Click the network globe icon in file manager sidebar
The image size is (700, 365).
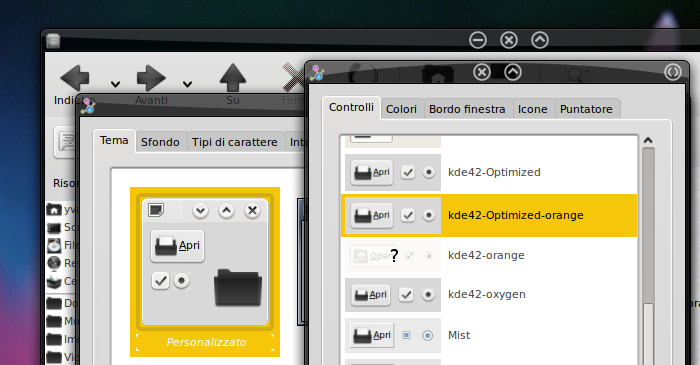coord(54,263)
